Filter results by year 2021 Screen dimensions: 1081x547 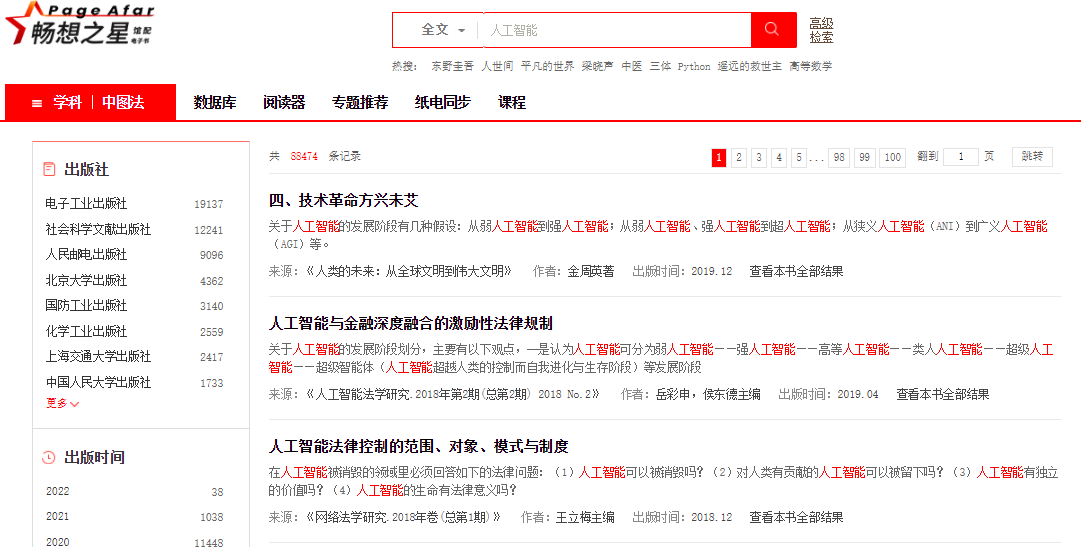coord(58,517)
